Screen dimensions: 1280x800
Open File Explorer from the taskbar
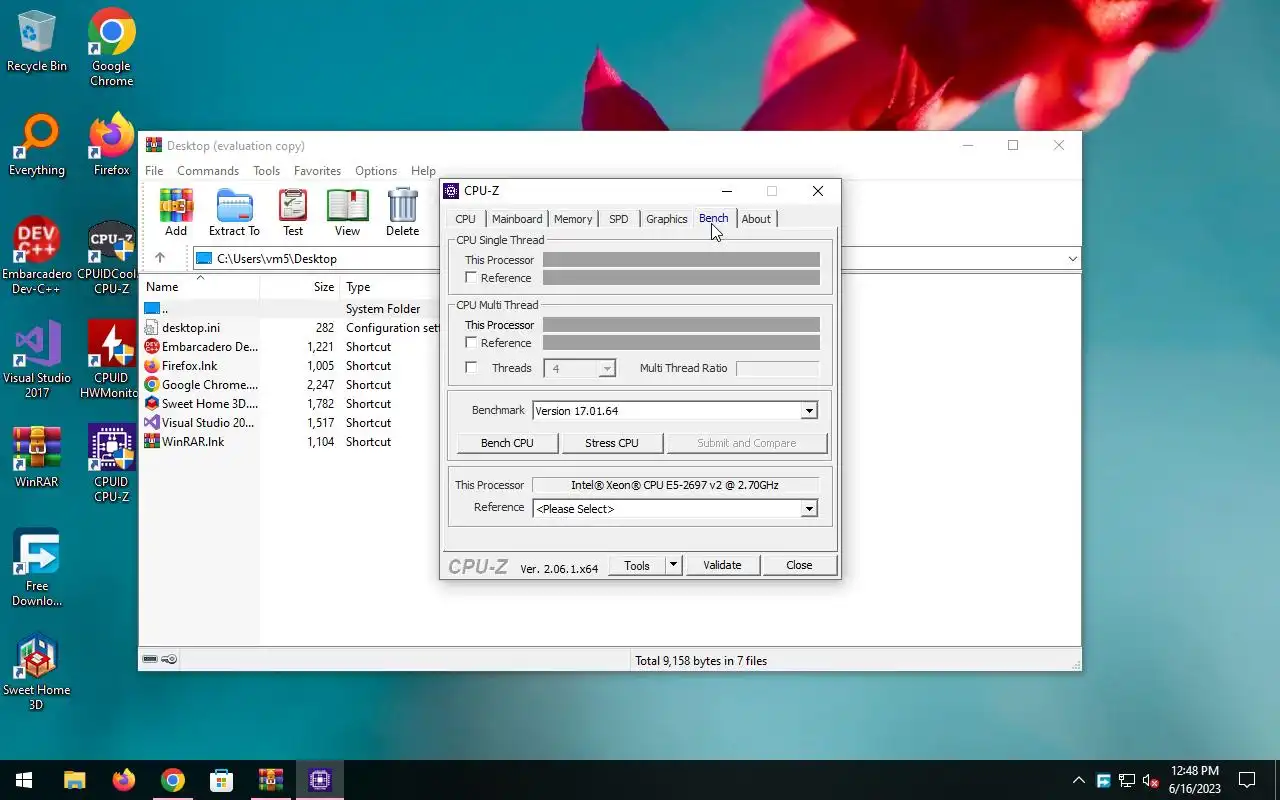(75, 780)
